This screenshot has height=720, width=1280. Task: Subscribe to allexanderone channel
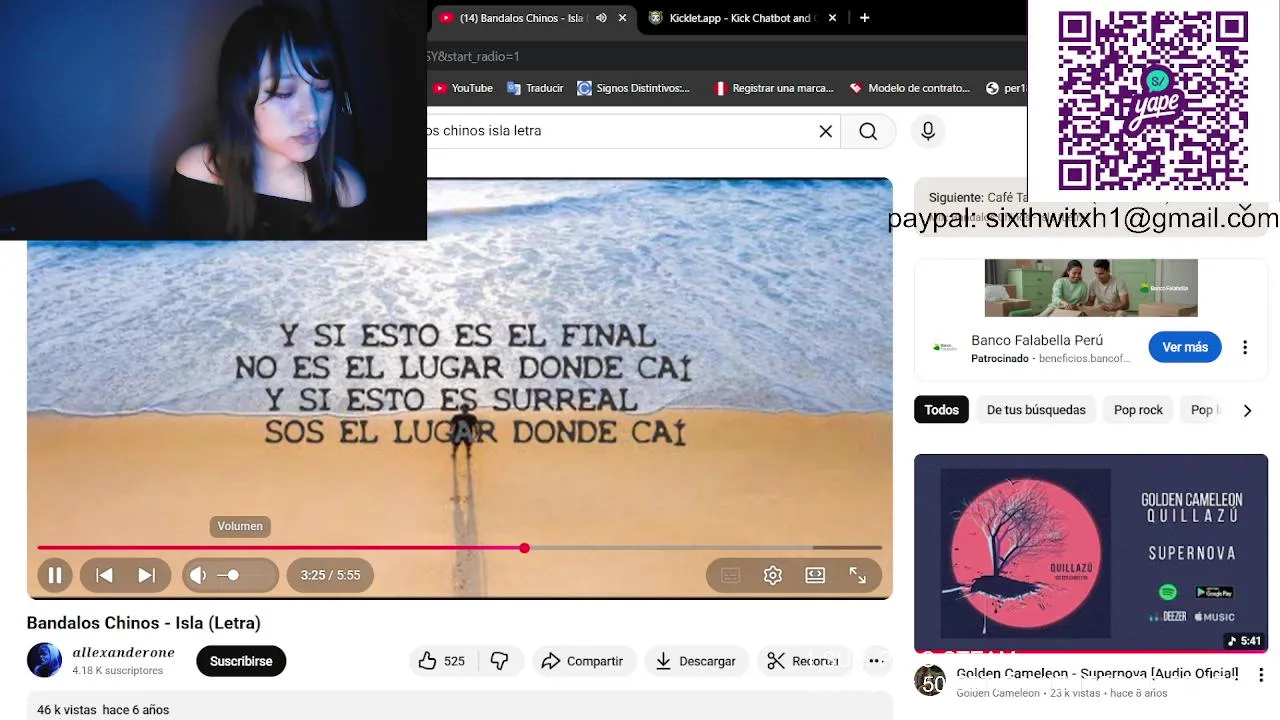tap(241, 661)
